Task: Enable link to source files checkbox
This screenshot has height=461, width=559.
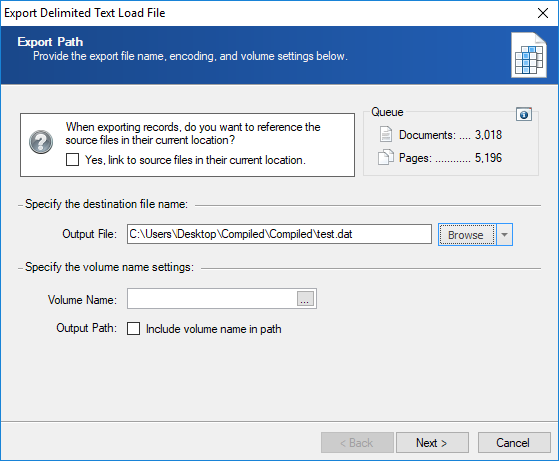Action: (x=72, y=160)
